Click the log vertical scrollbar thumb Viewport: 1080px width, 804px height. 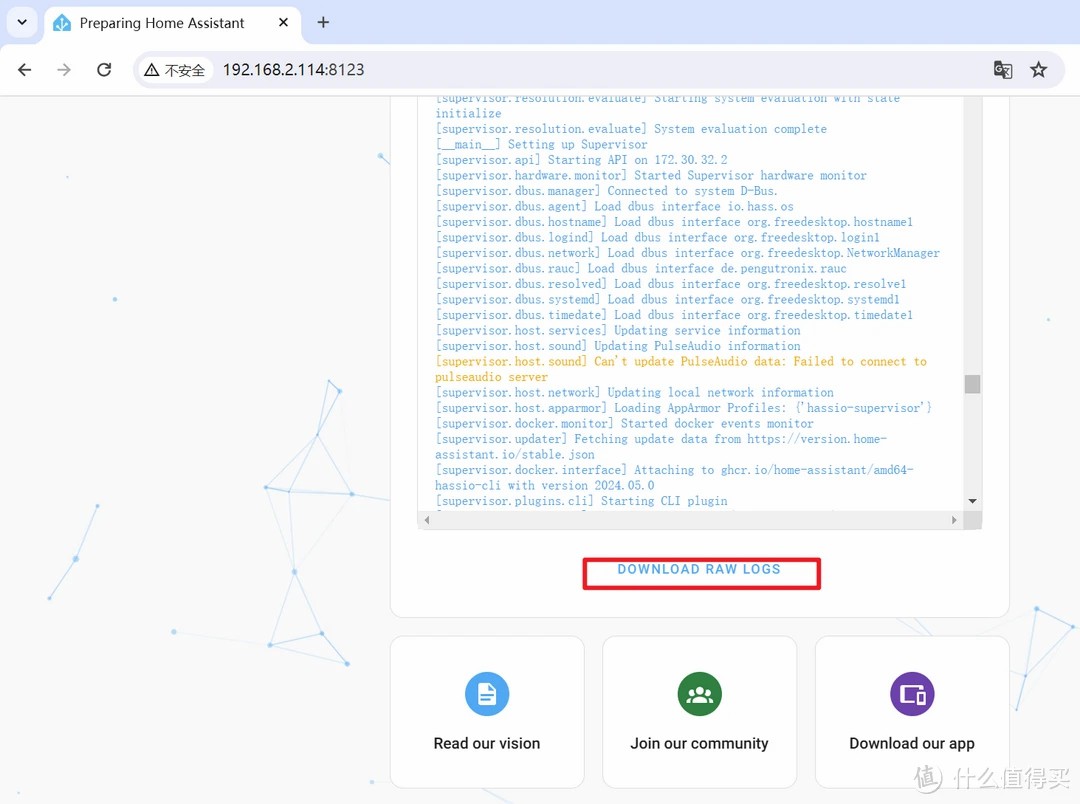[x=972, y=384]
